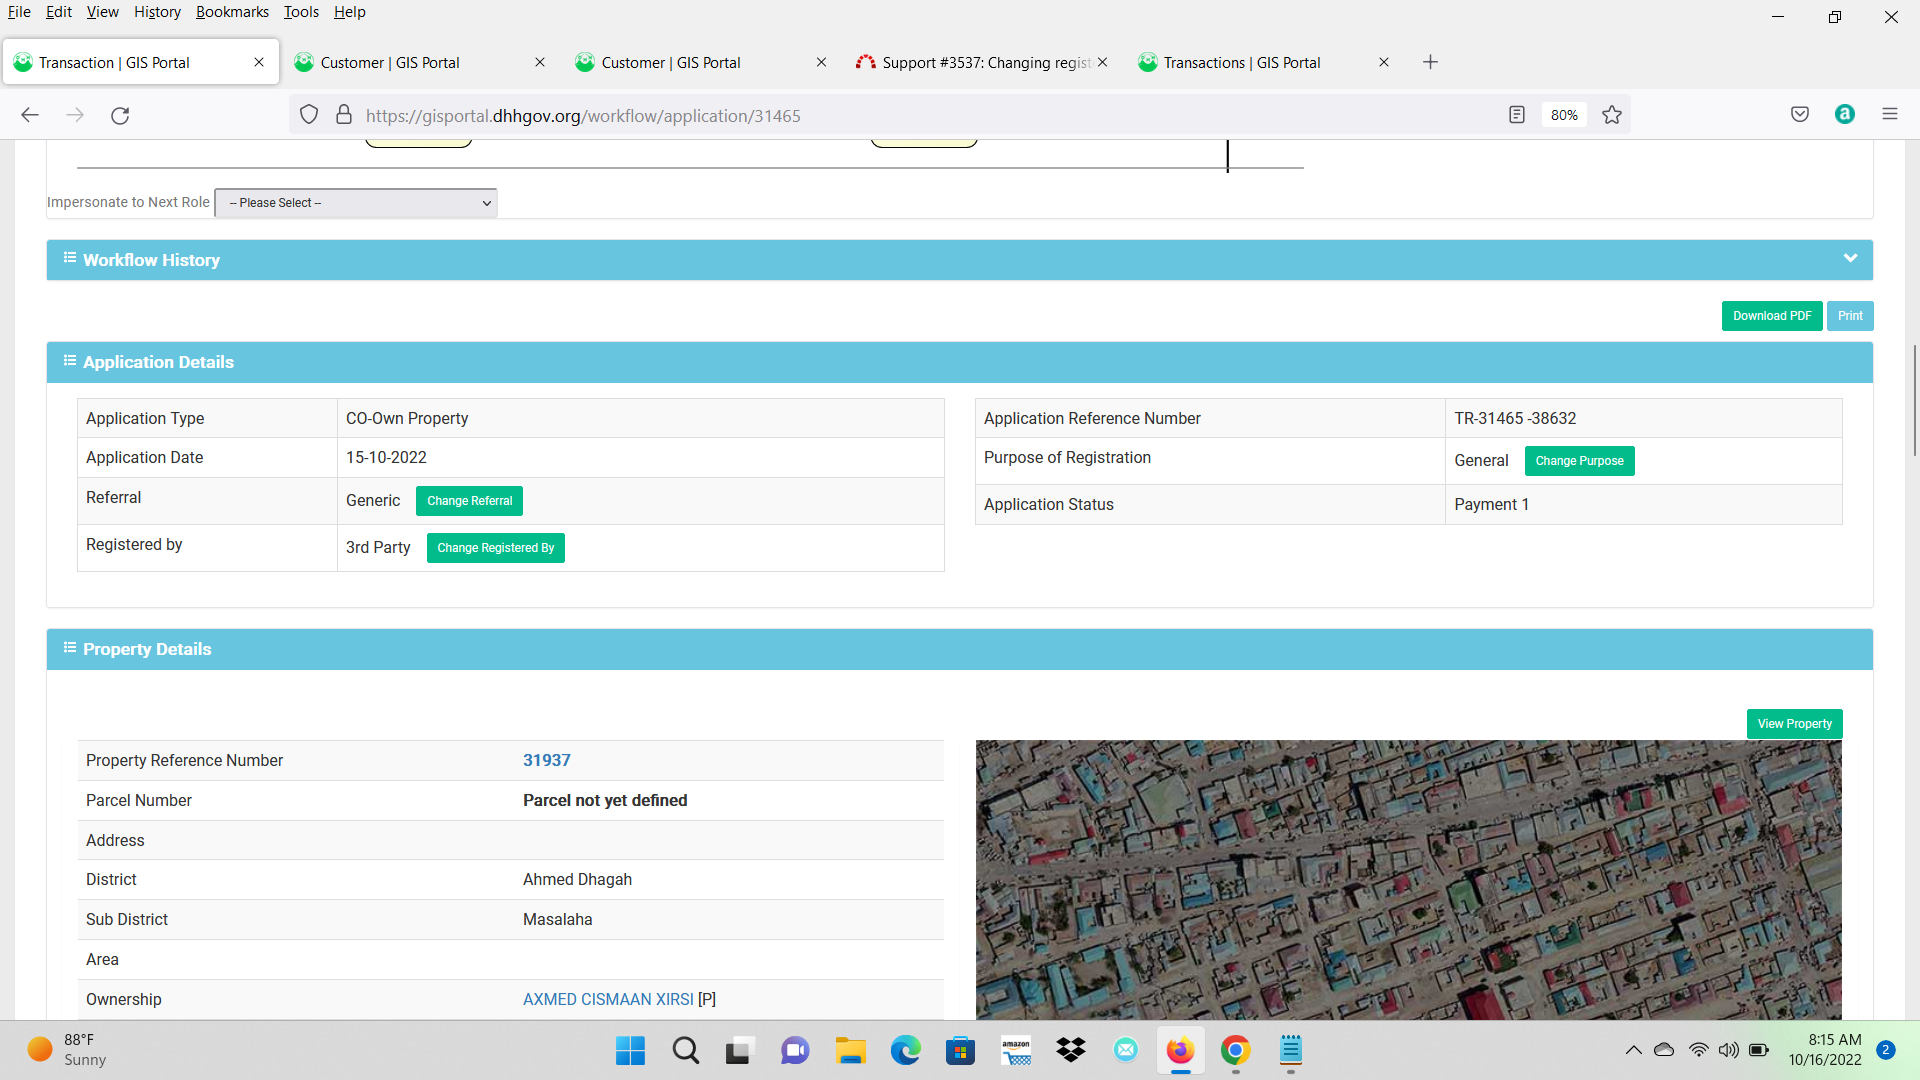Select Payment 1 application status text
Screen dimensions: 1920x1080
(x=1491, y=504)
